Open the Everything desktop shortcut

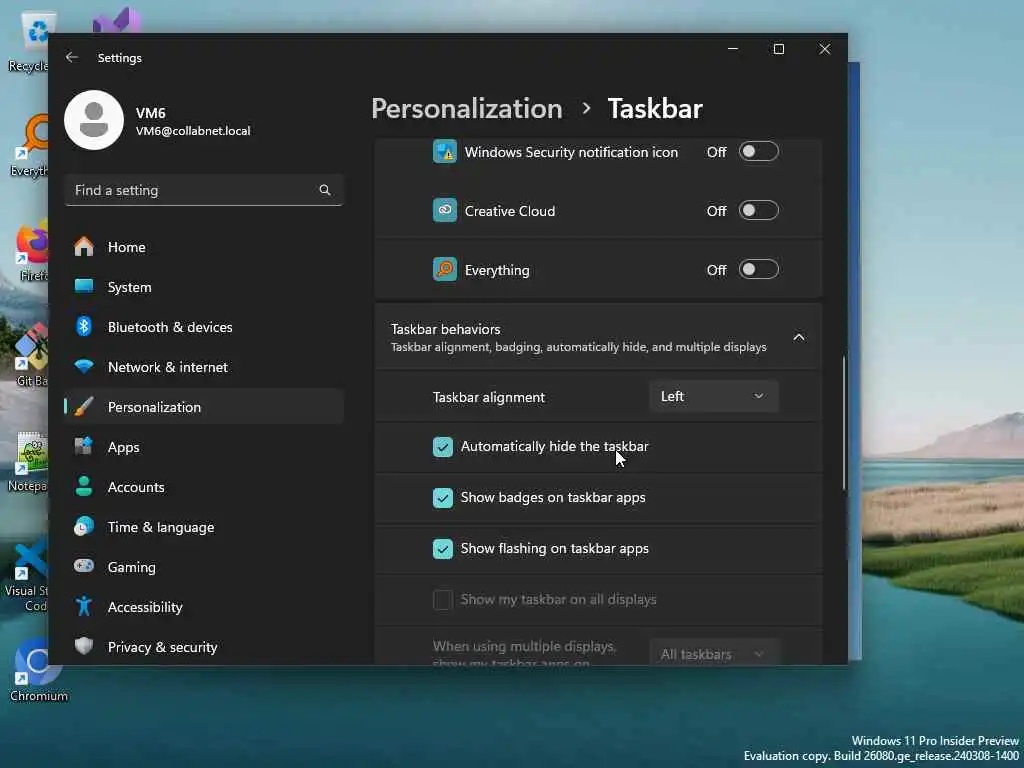[x=30, y=146]
